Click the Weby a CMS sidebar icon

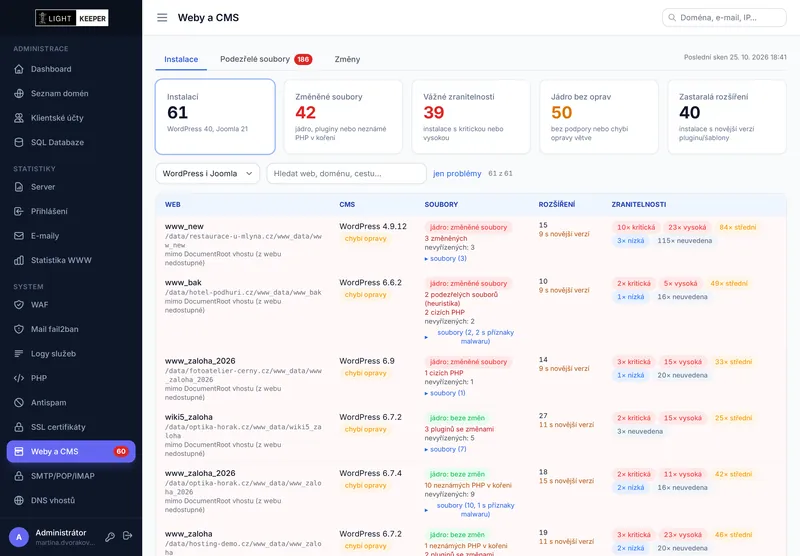(x=19, y=451)
